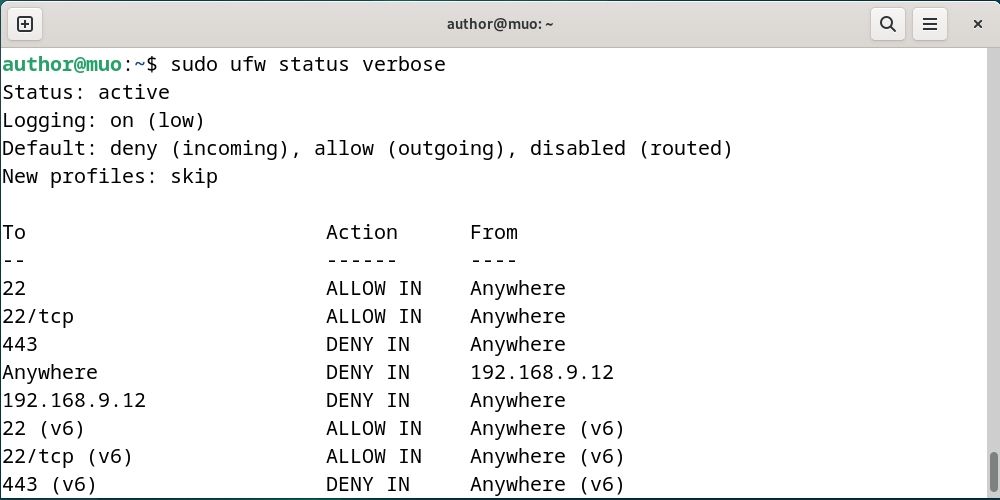Viewport: 1000px width, 500px height.
Task: Click the 'sudo ufw status verbose' command
Action: point(308,65)
